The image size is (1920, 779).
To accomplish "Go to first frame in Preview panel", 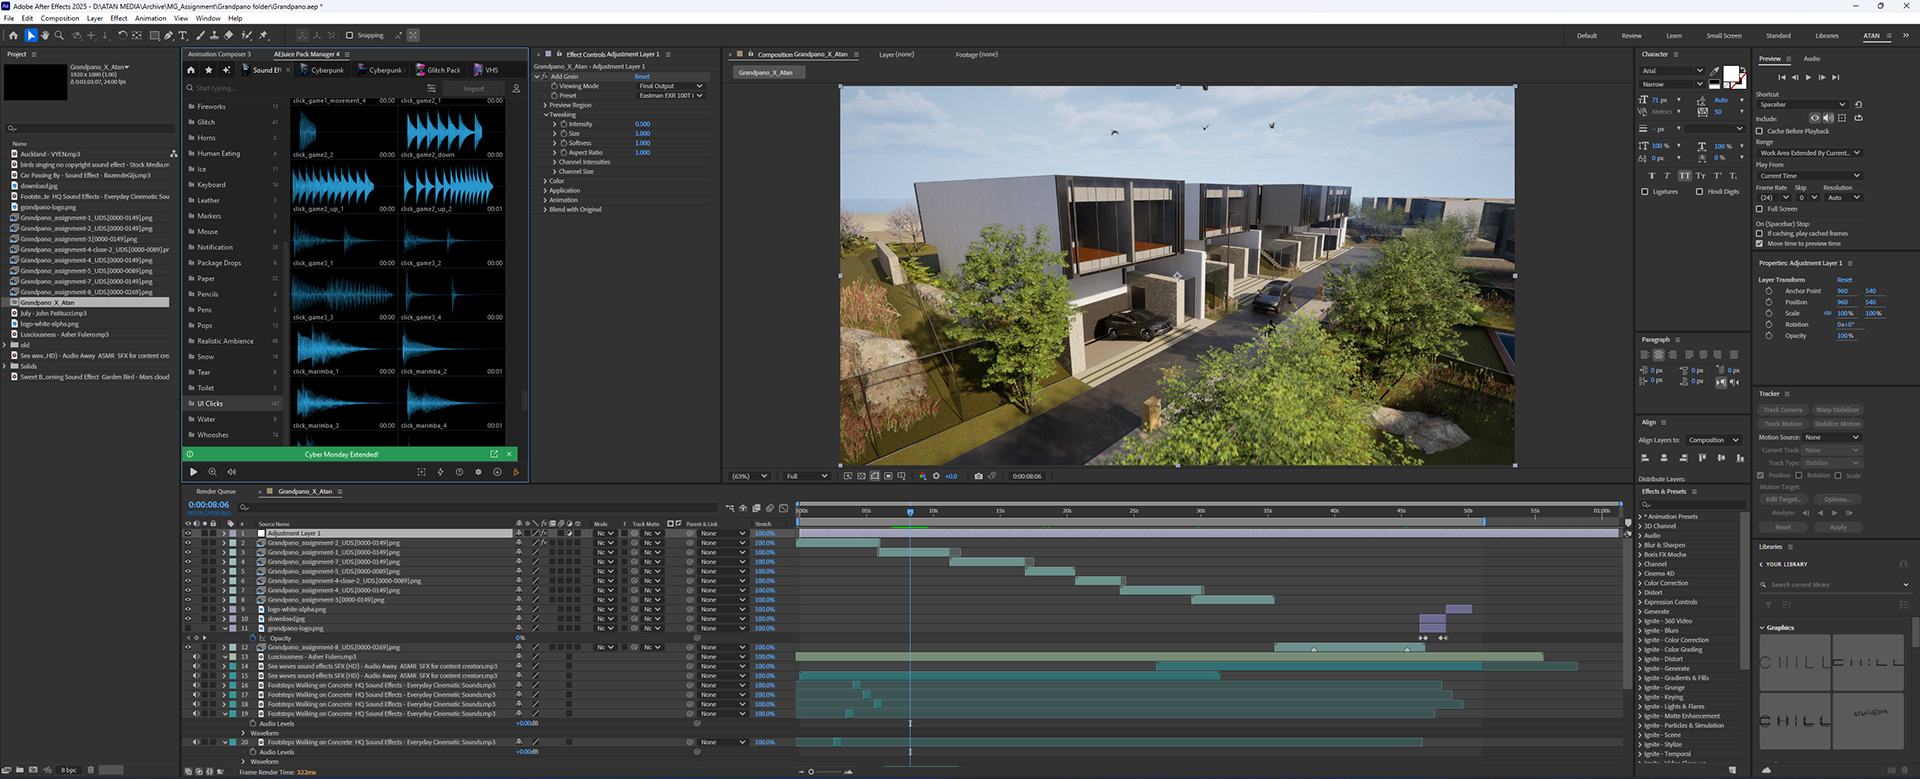I will (1782, 77).
